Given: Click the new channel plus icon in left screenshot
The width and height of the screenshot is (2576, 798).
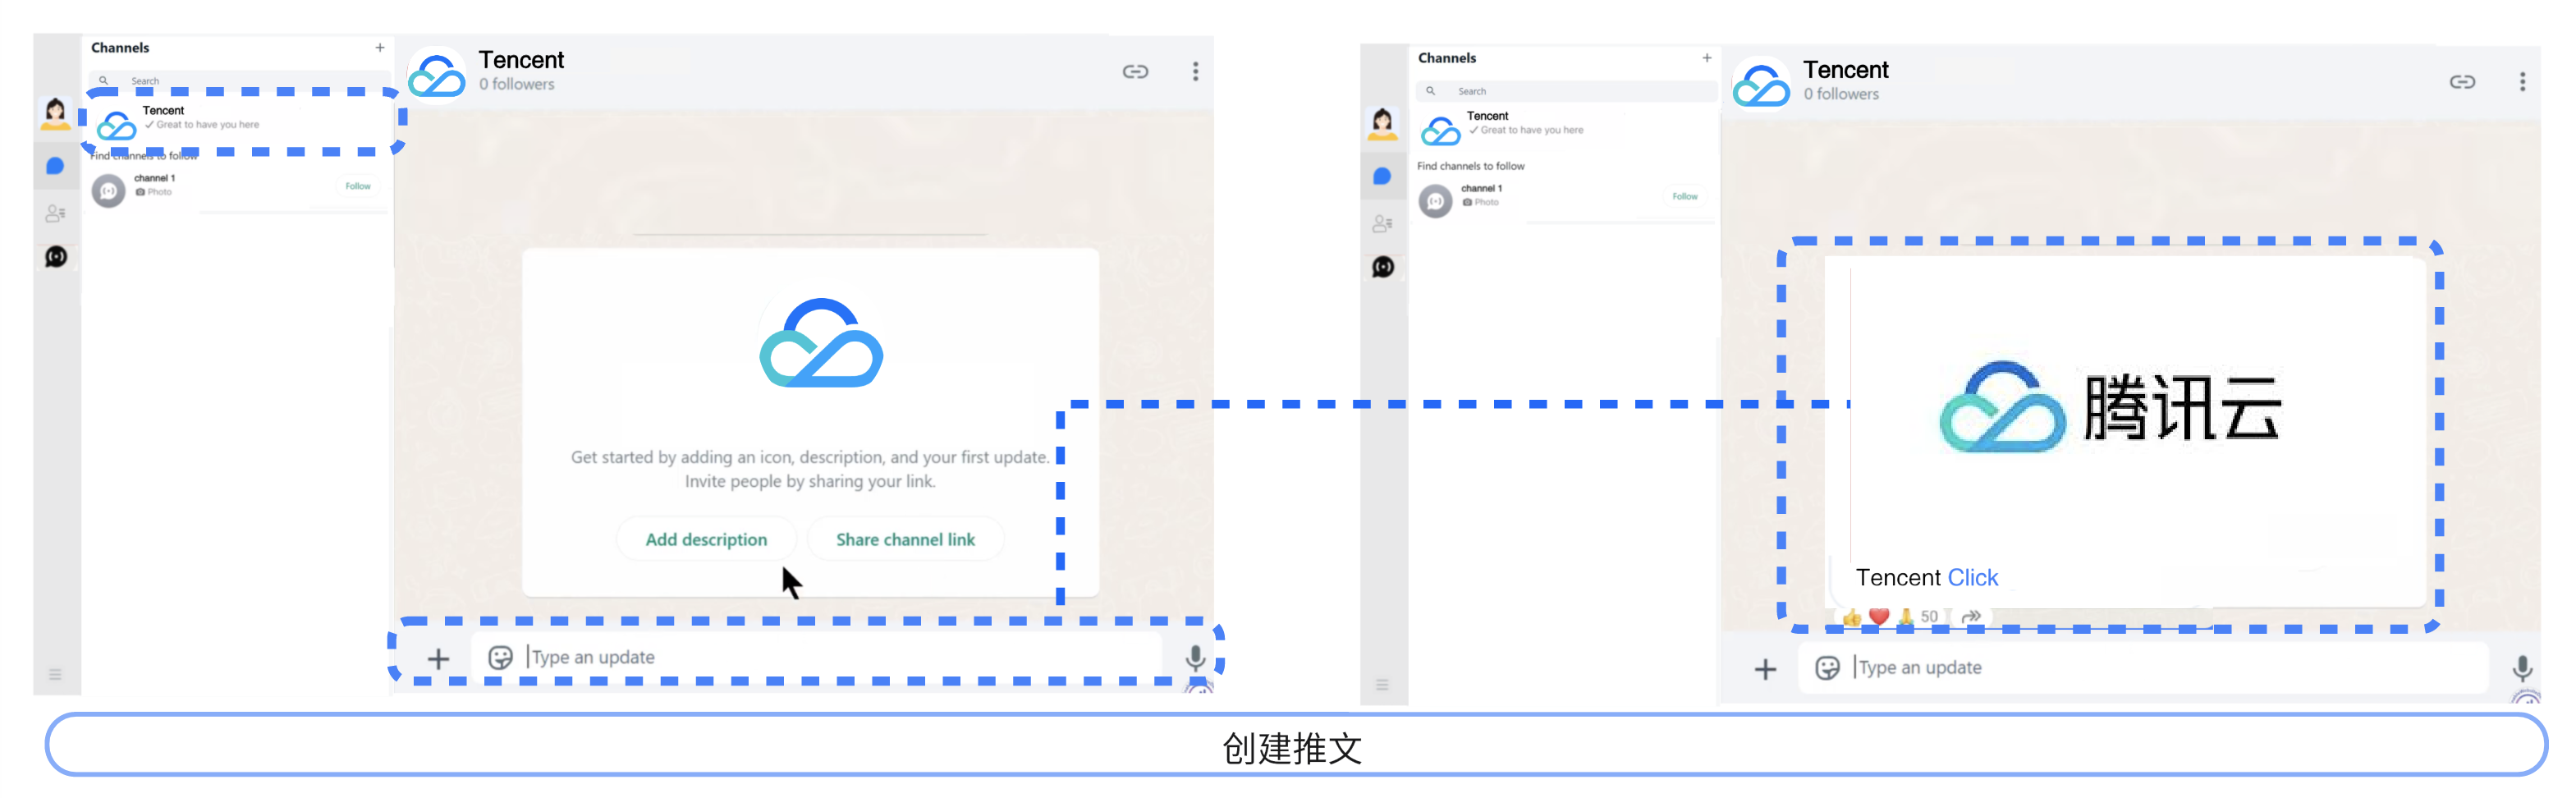Looking at the screenshot, I should [380, 47].
